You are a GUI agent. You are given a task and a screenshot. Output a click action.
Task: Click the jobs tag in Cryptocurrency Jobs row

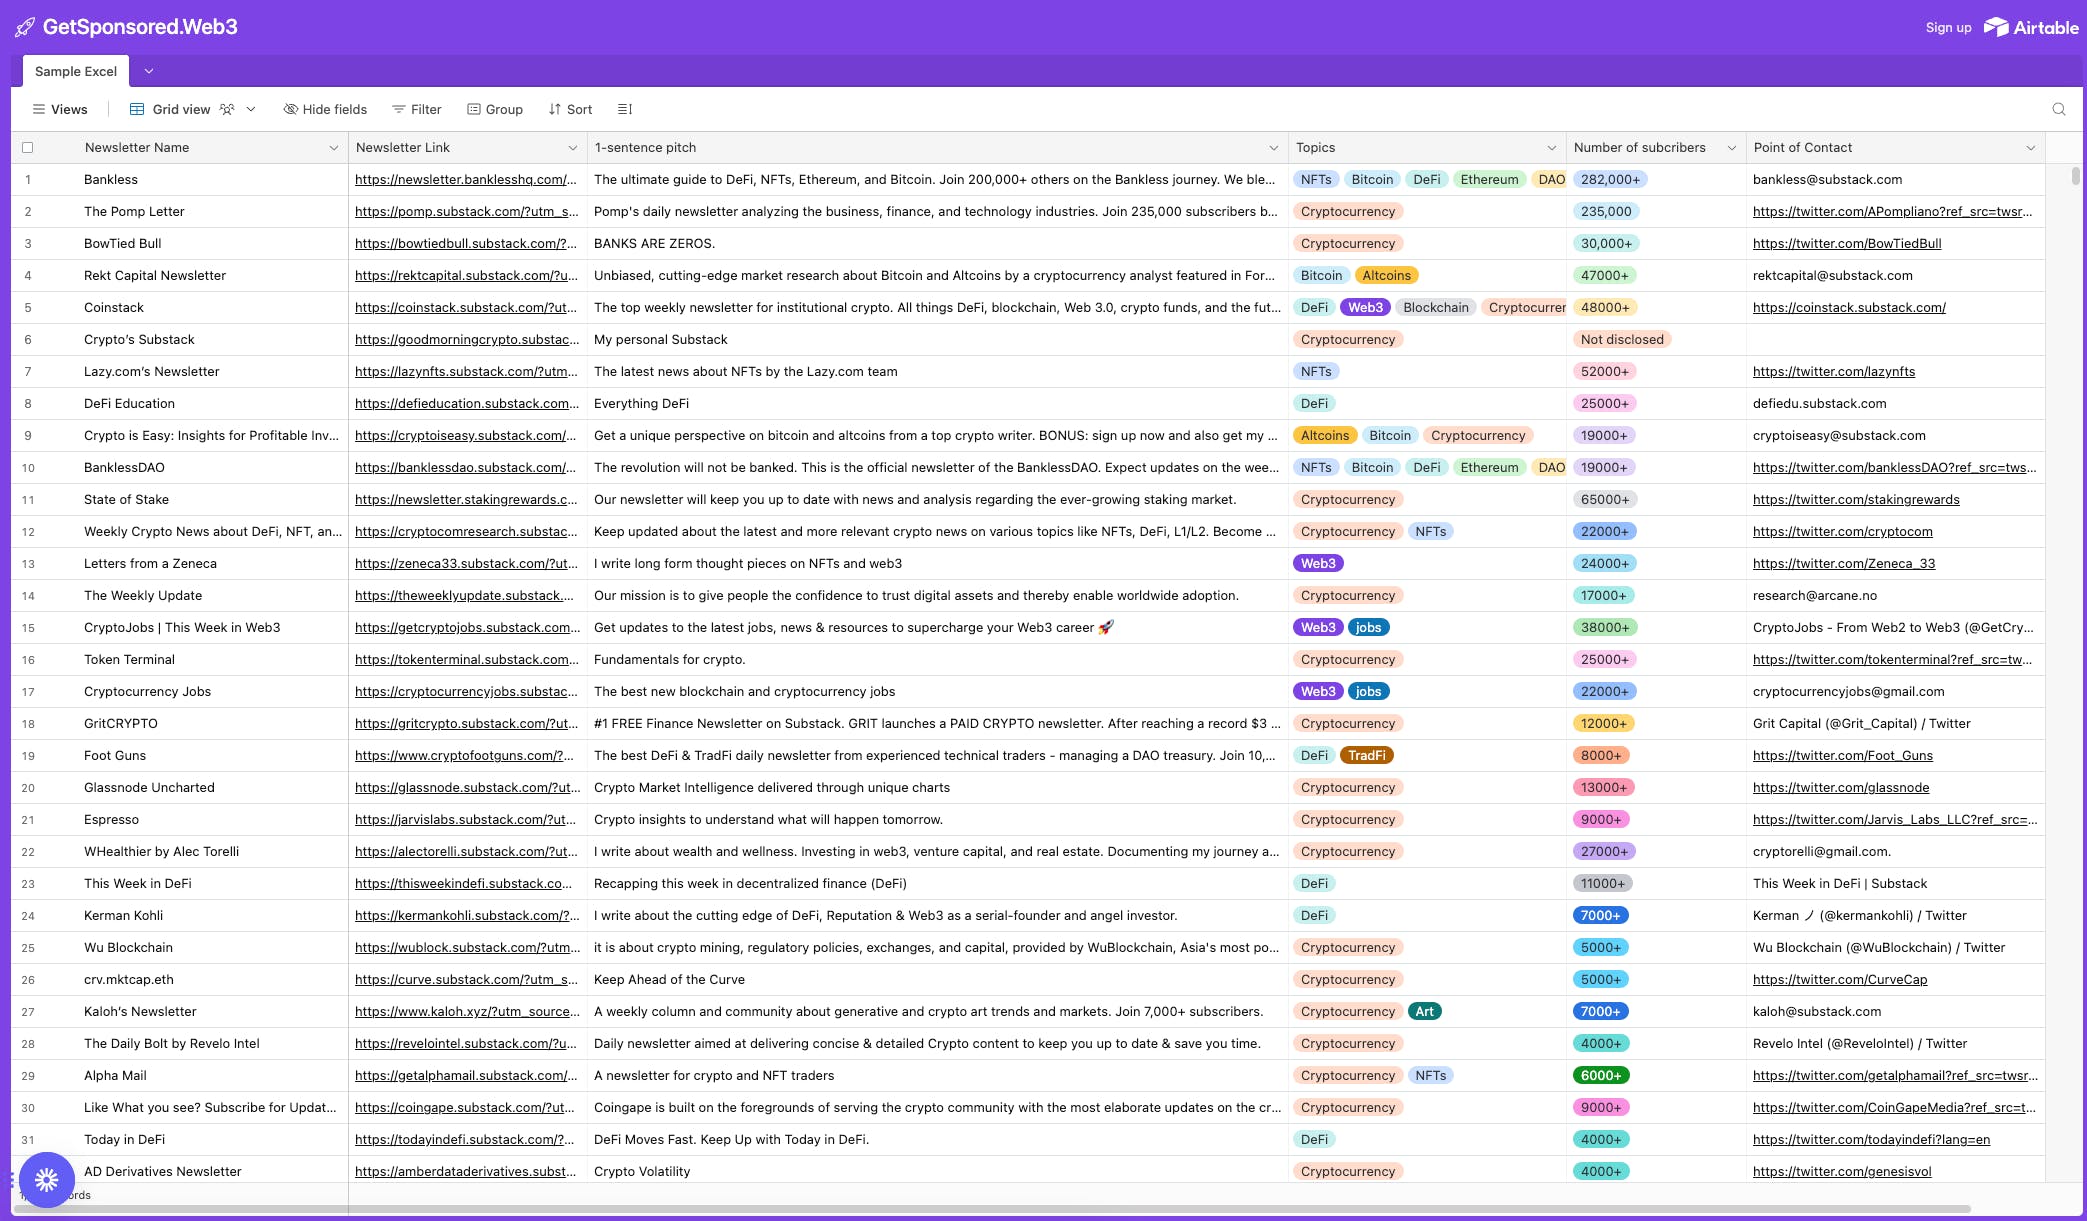pos(1368,692)
